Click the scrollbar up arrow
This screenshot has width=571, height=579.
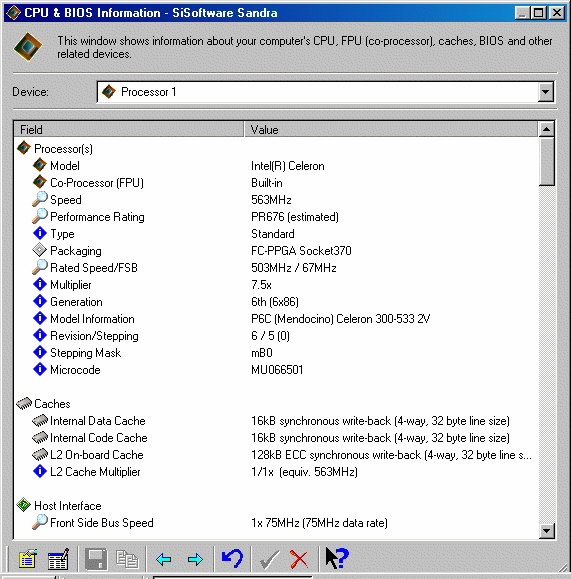pyautogui.click(x=546, y=129)
